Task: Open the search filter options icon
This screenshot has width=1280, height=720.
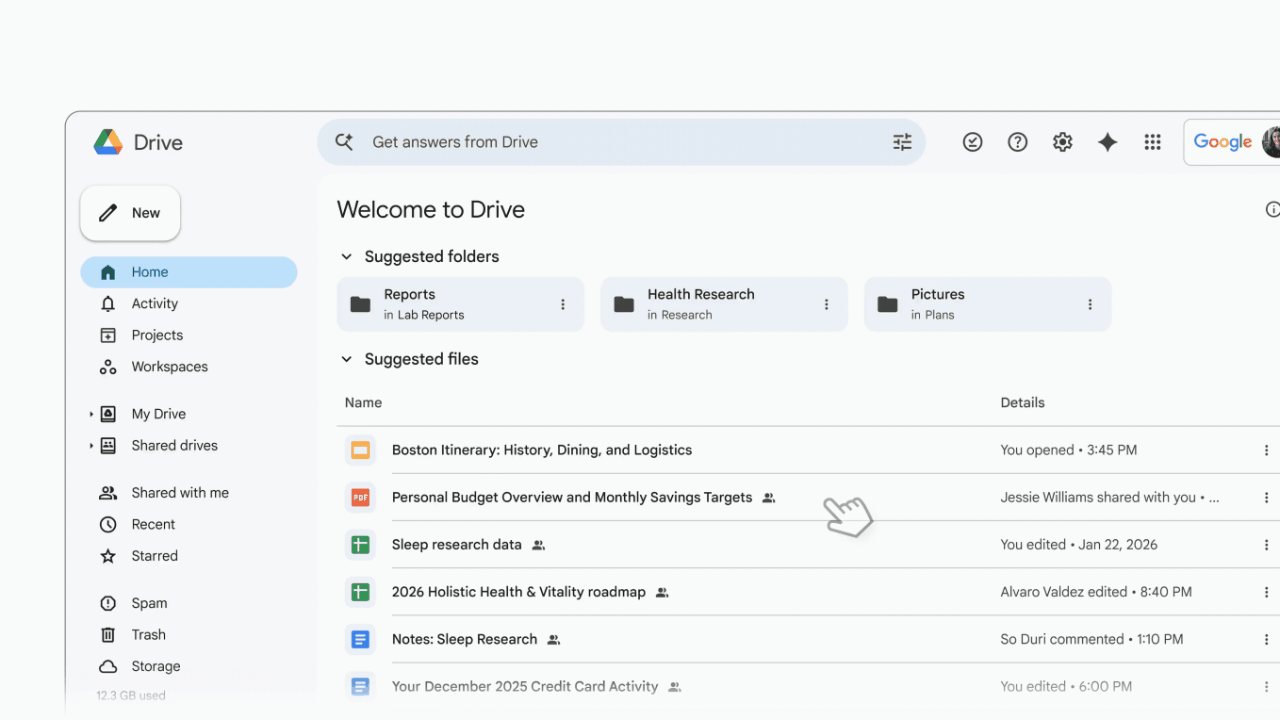Action: pos(902,142)
